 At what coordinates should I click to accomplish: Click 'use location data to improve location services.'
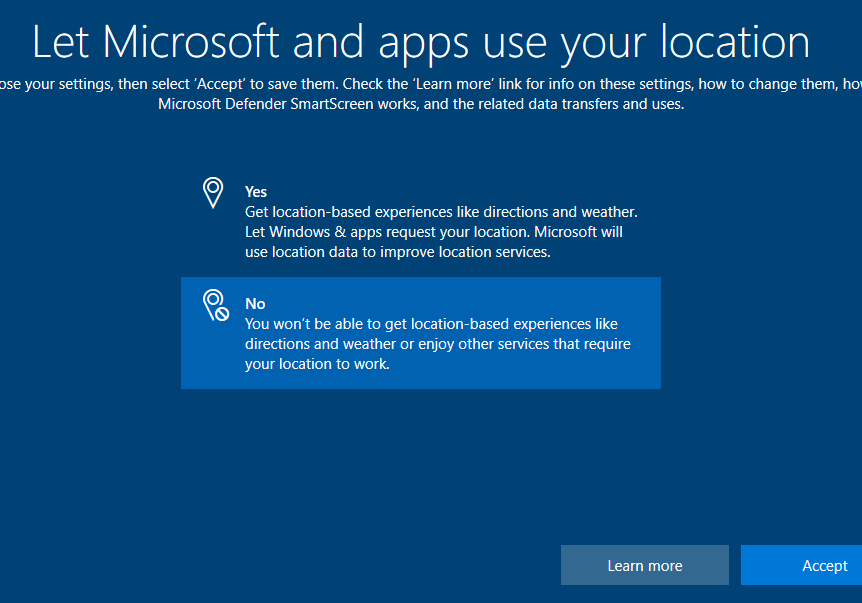pos(397,252)
